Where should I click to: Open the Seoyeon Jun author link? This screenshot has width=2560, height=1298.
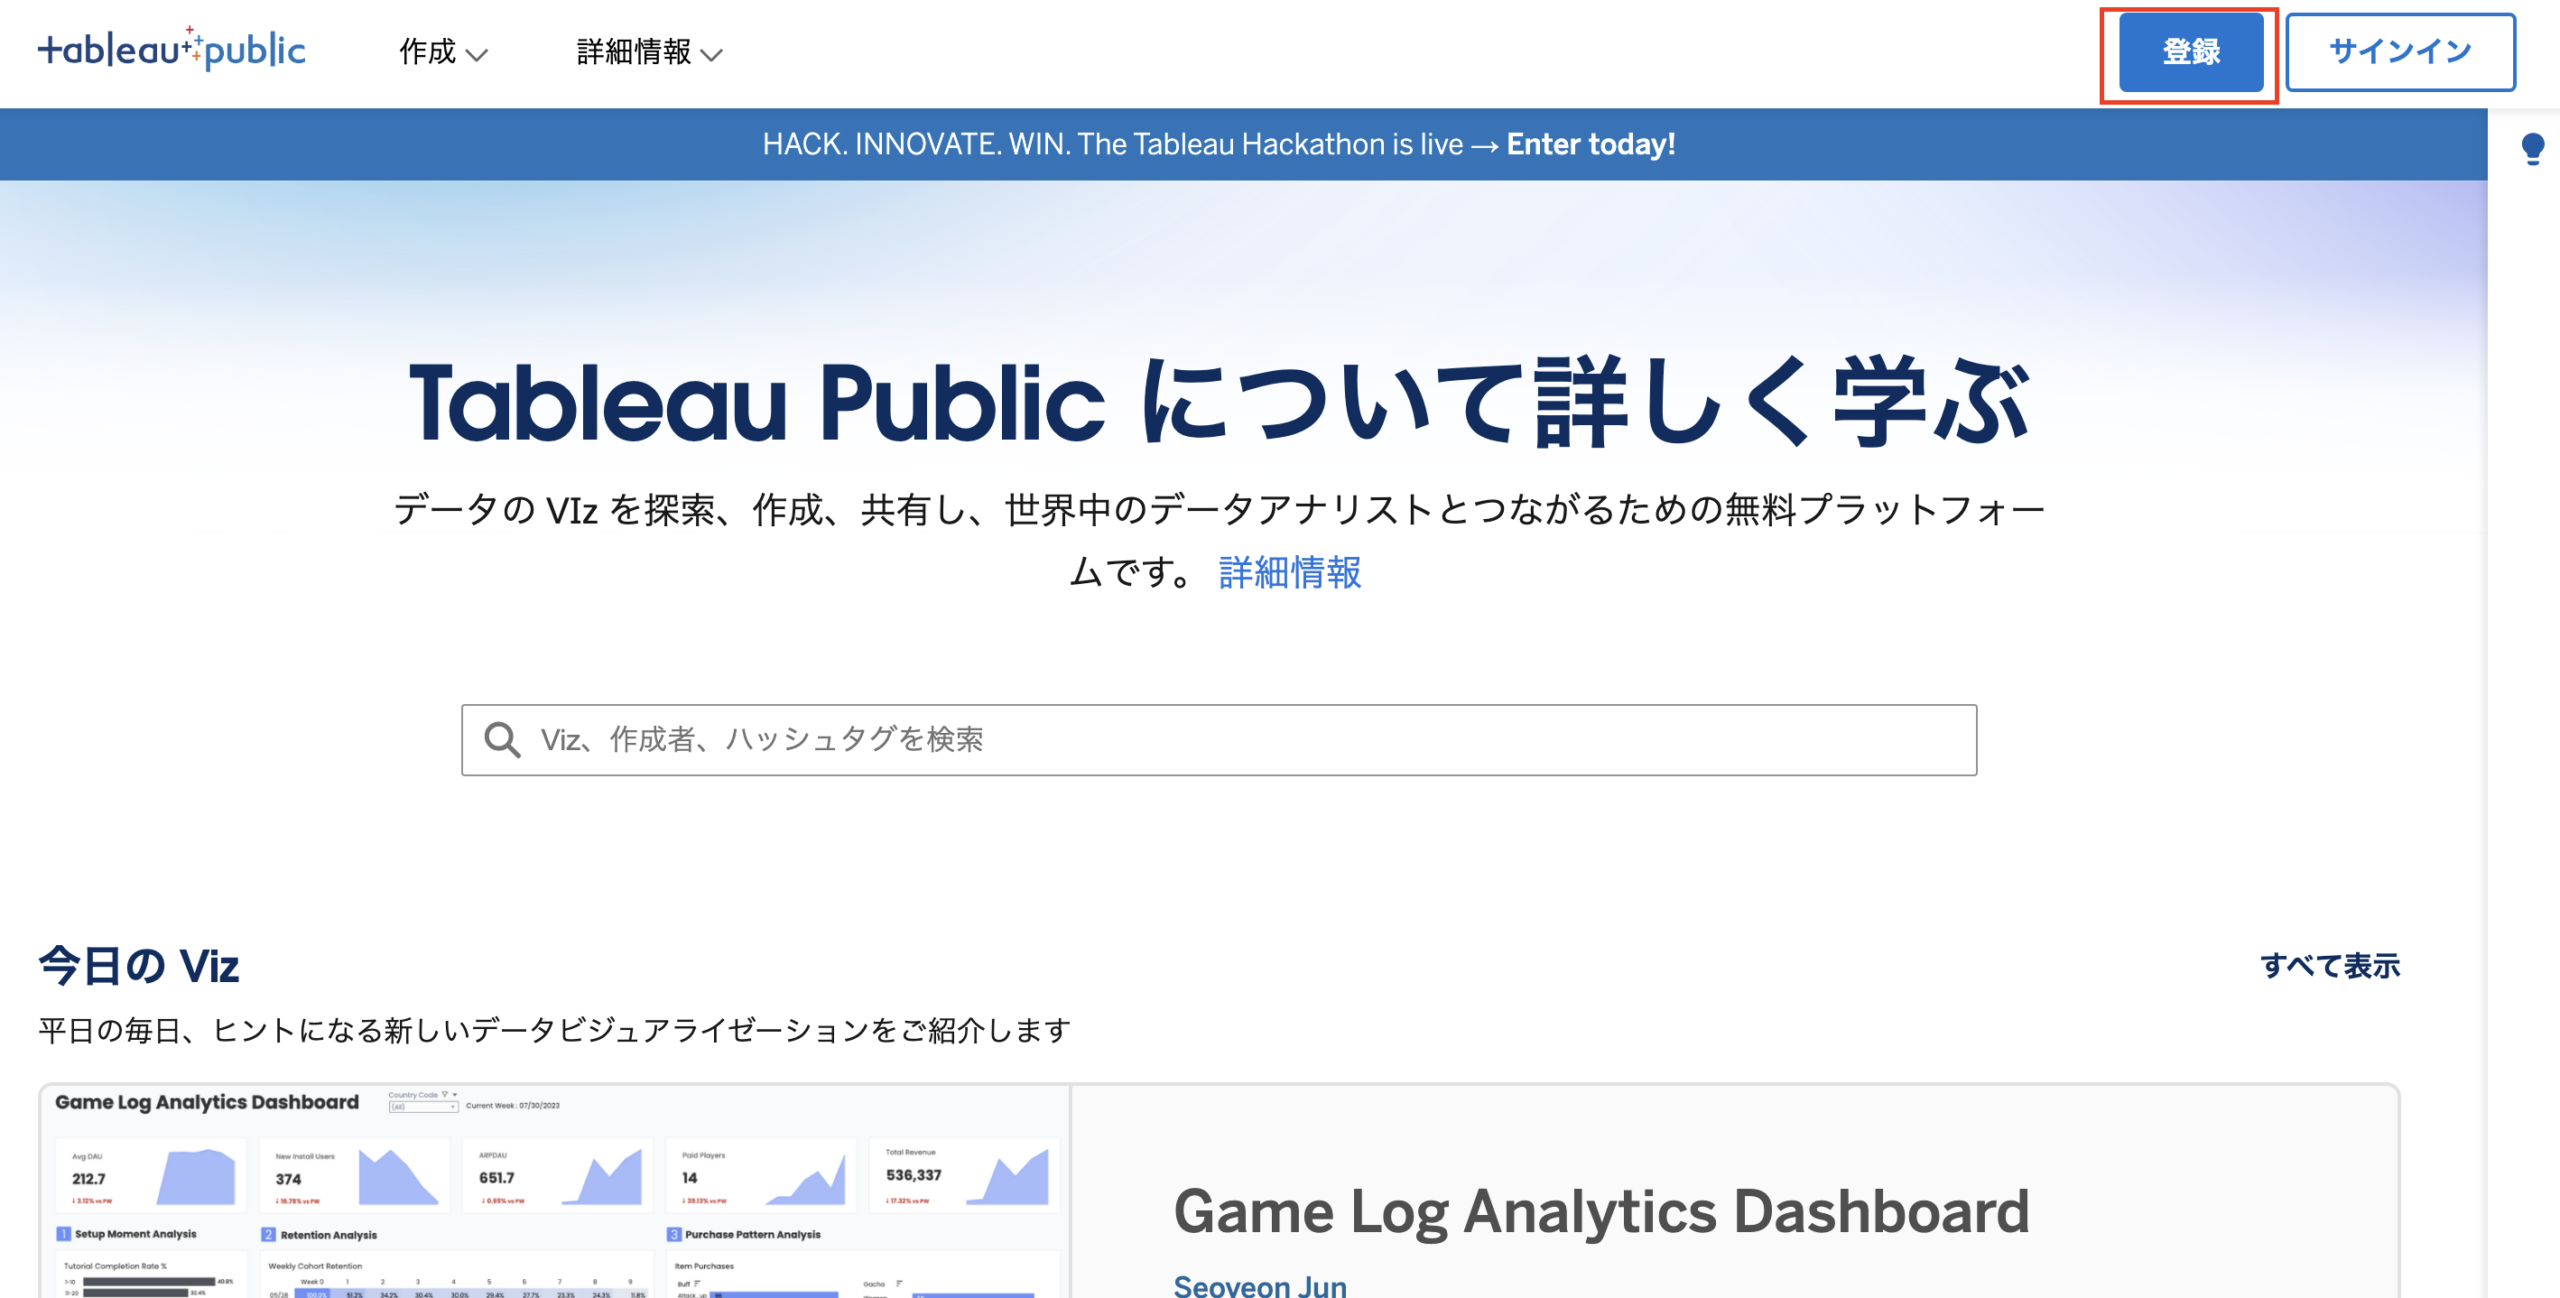(x=1259, y=1285)
